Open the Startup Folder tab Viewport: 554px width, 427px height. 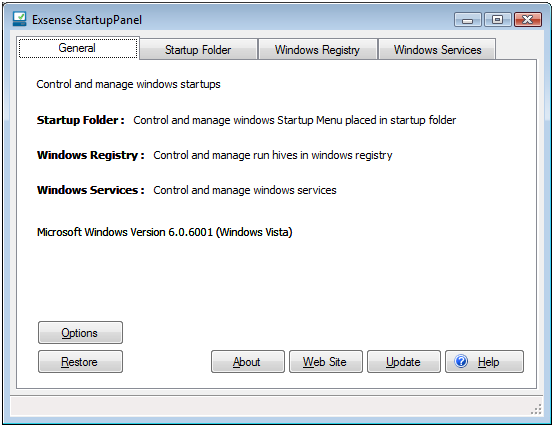pos(198,50)
